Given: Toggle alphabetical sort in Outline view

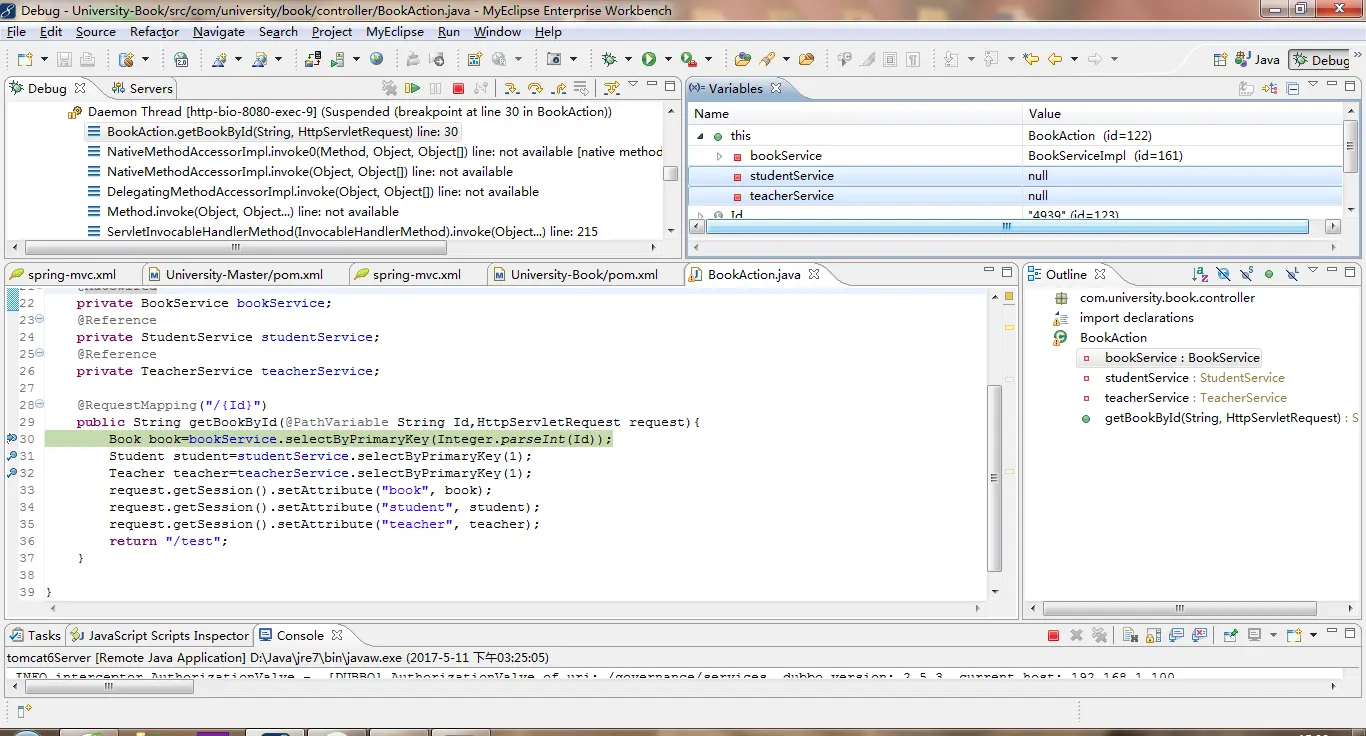Looking at the screenshot, I should tap(1199, 274).
